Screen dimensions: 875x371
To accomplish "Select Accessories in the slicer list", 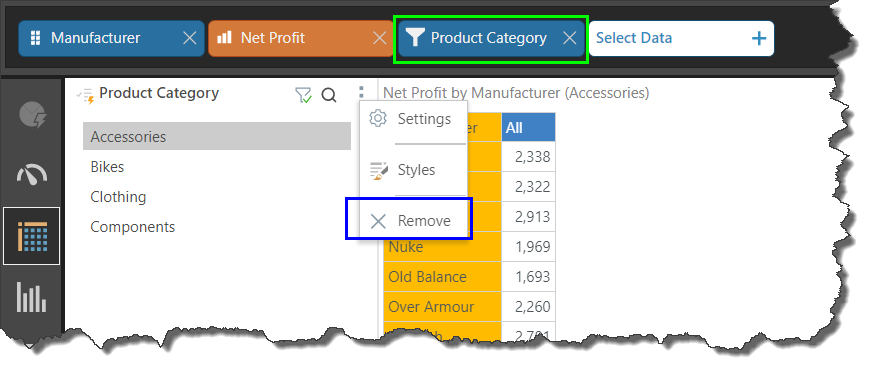I will (x=217, y=137).
